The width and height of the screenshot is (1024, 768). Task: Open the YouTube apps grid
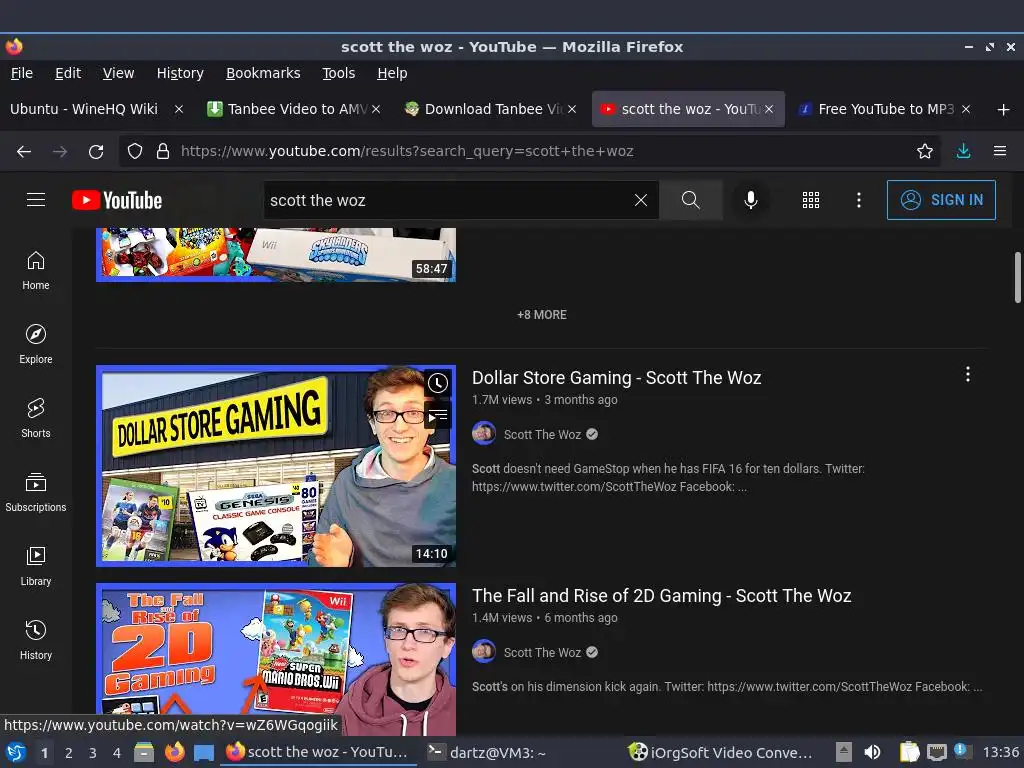(810, 200)
